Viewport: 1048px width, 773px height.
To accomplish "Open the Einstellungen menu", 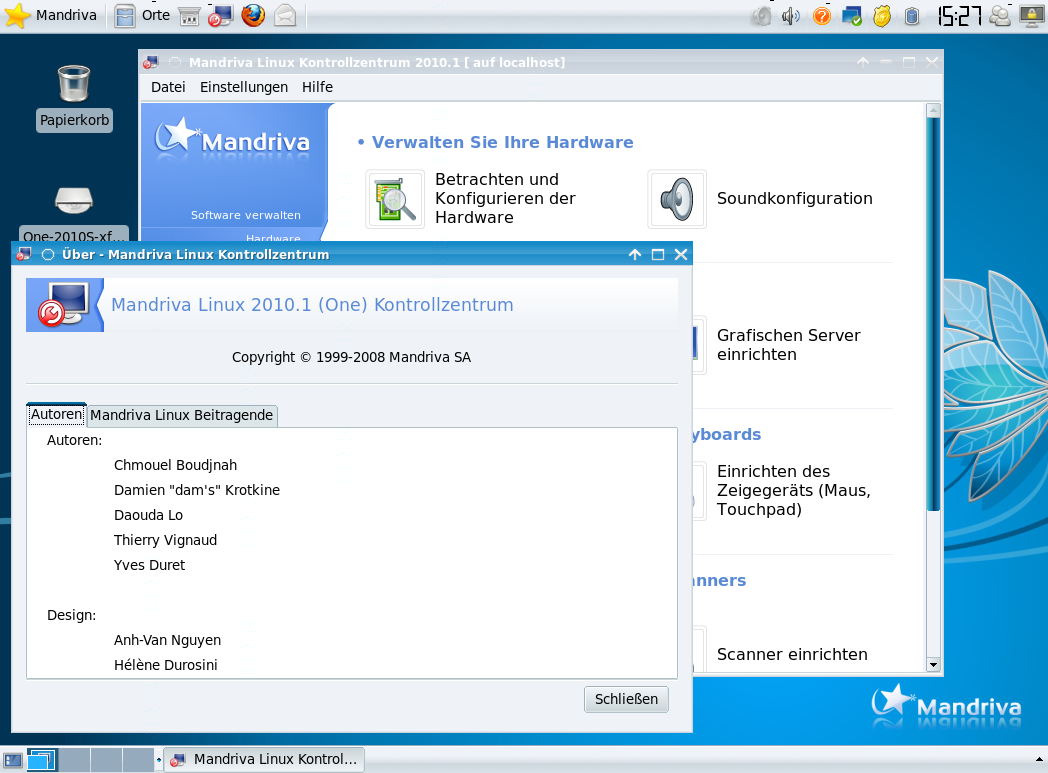I will (244, 87).
